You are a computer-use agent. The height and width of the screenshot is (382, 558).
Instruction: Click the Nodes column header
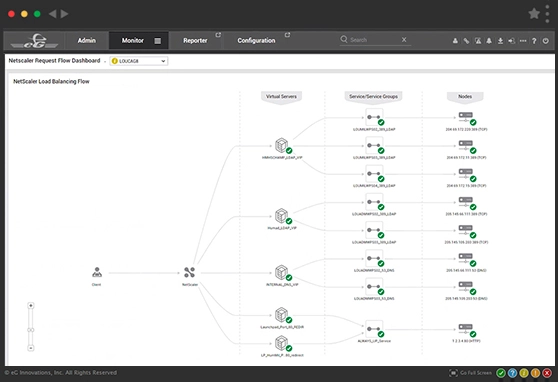(x=465, y=96)
